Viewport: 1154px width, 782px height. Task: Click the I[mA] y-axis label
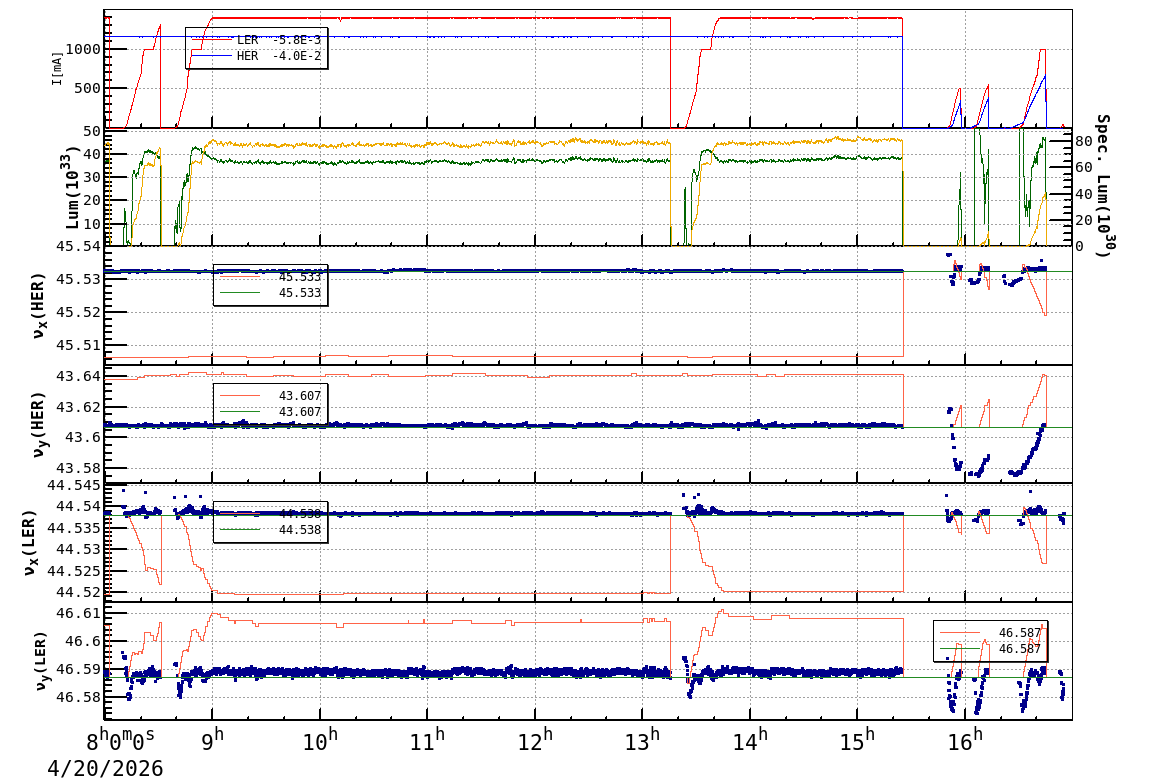[x=57, y=68]
